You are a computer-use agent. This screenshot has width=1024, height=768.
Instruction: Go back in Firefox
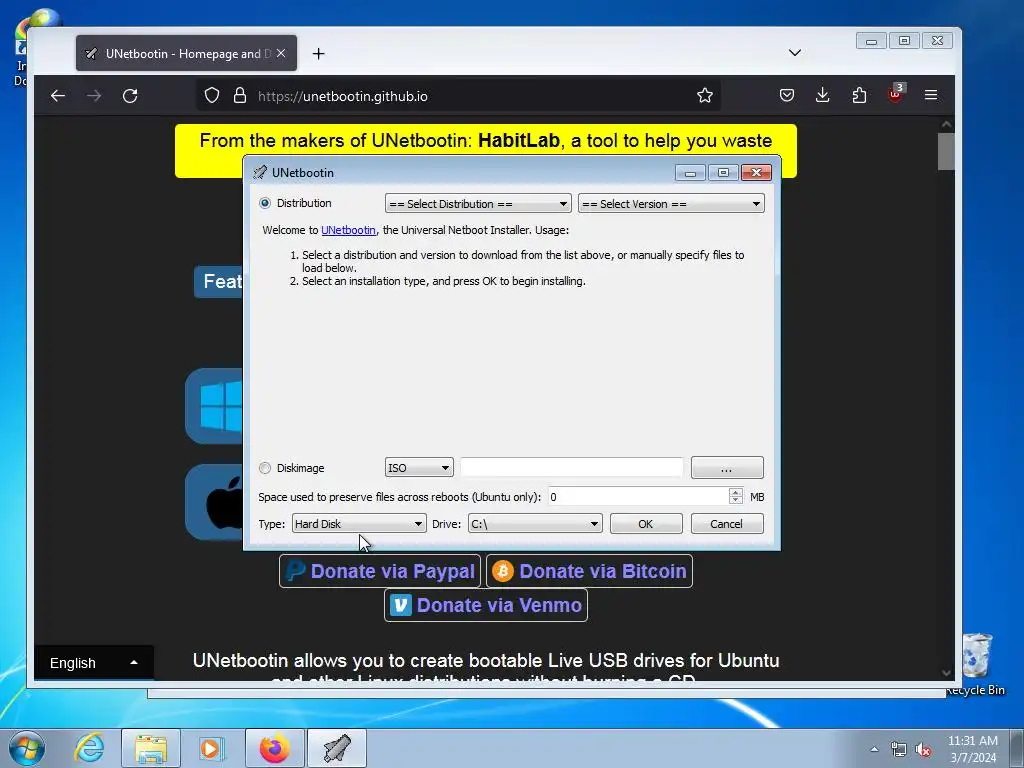[x=58, y=96]
